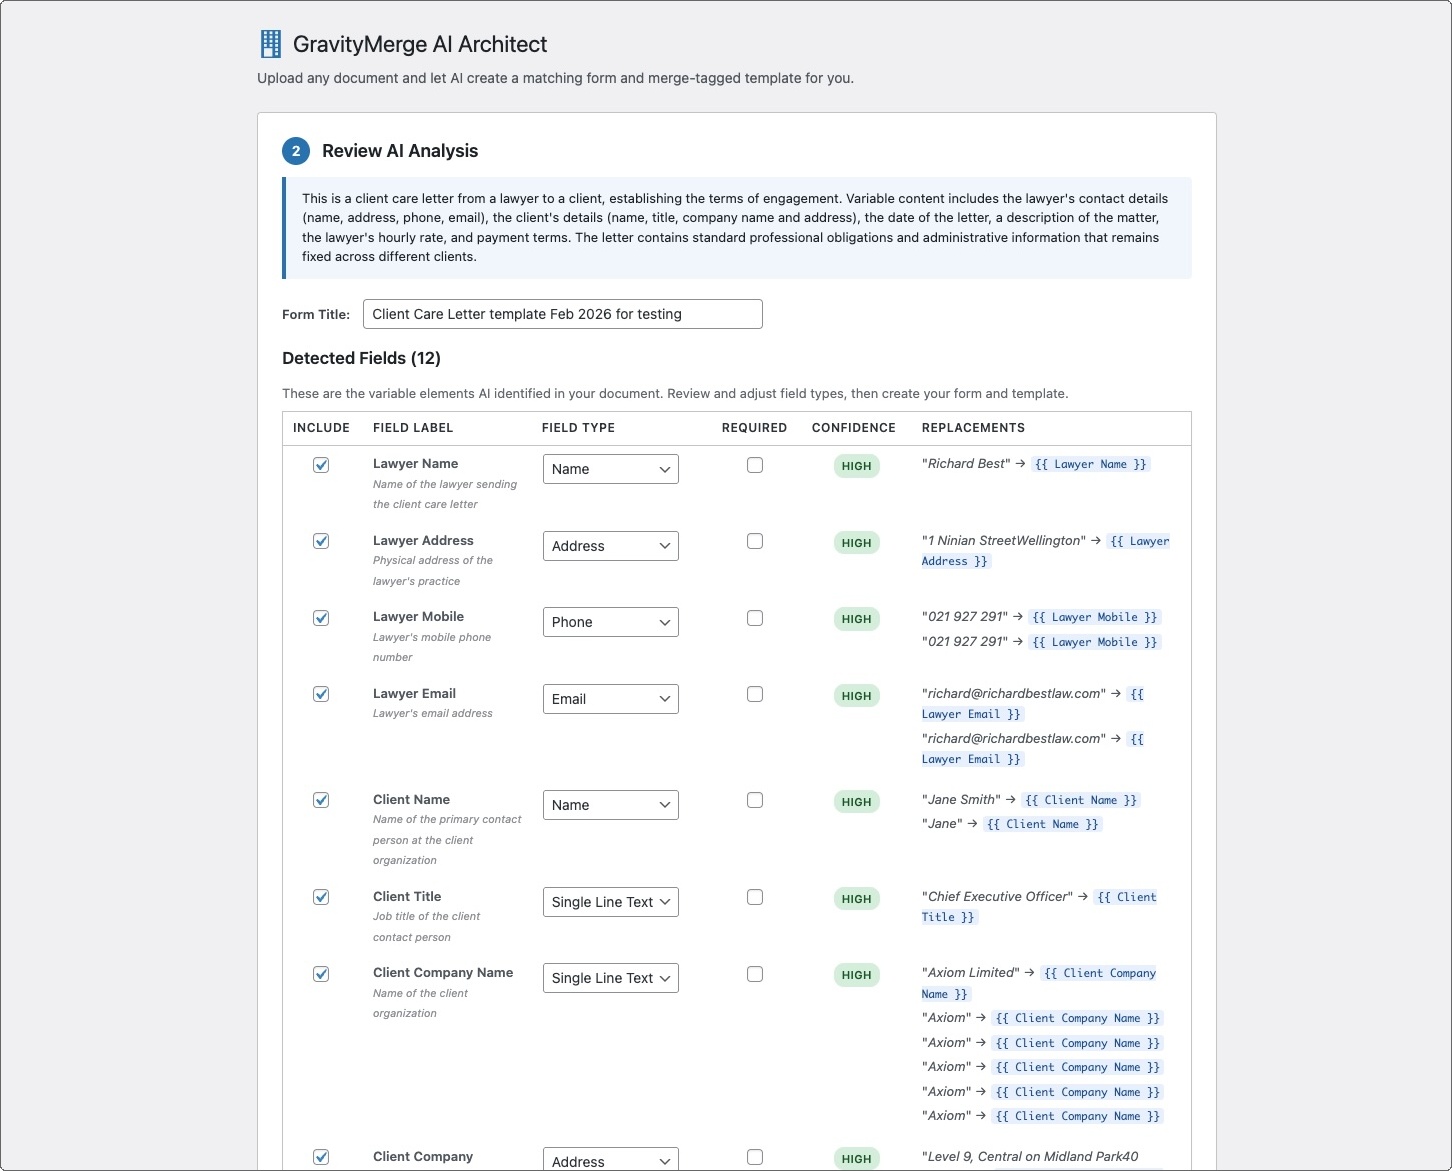Select the {{ Client Name }} tag for Jane Smith
This screenshot has height=1171, width=1452.
1081,800
